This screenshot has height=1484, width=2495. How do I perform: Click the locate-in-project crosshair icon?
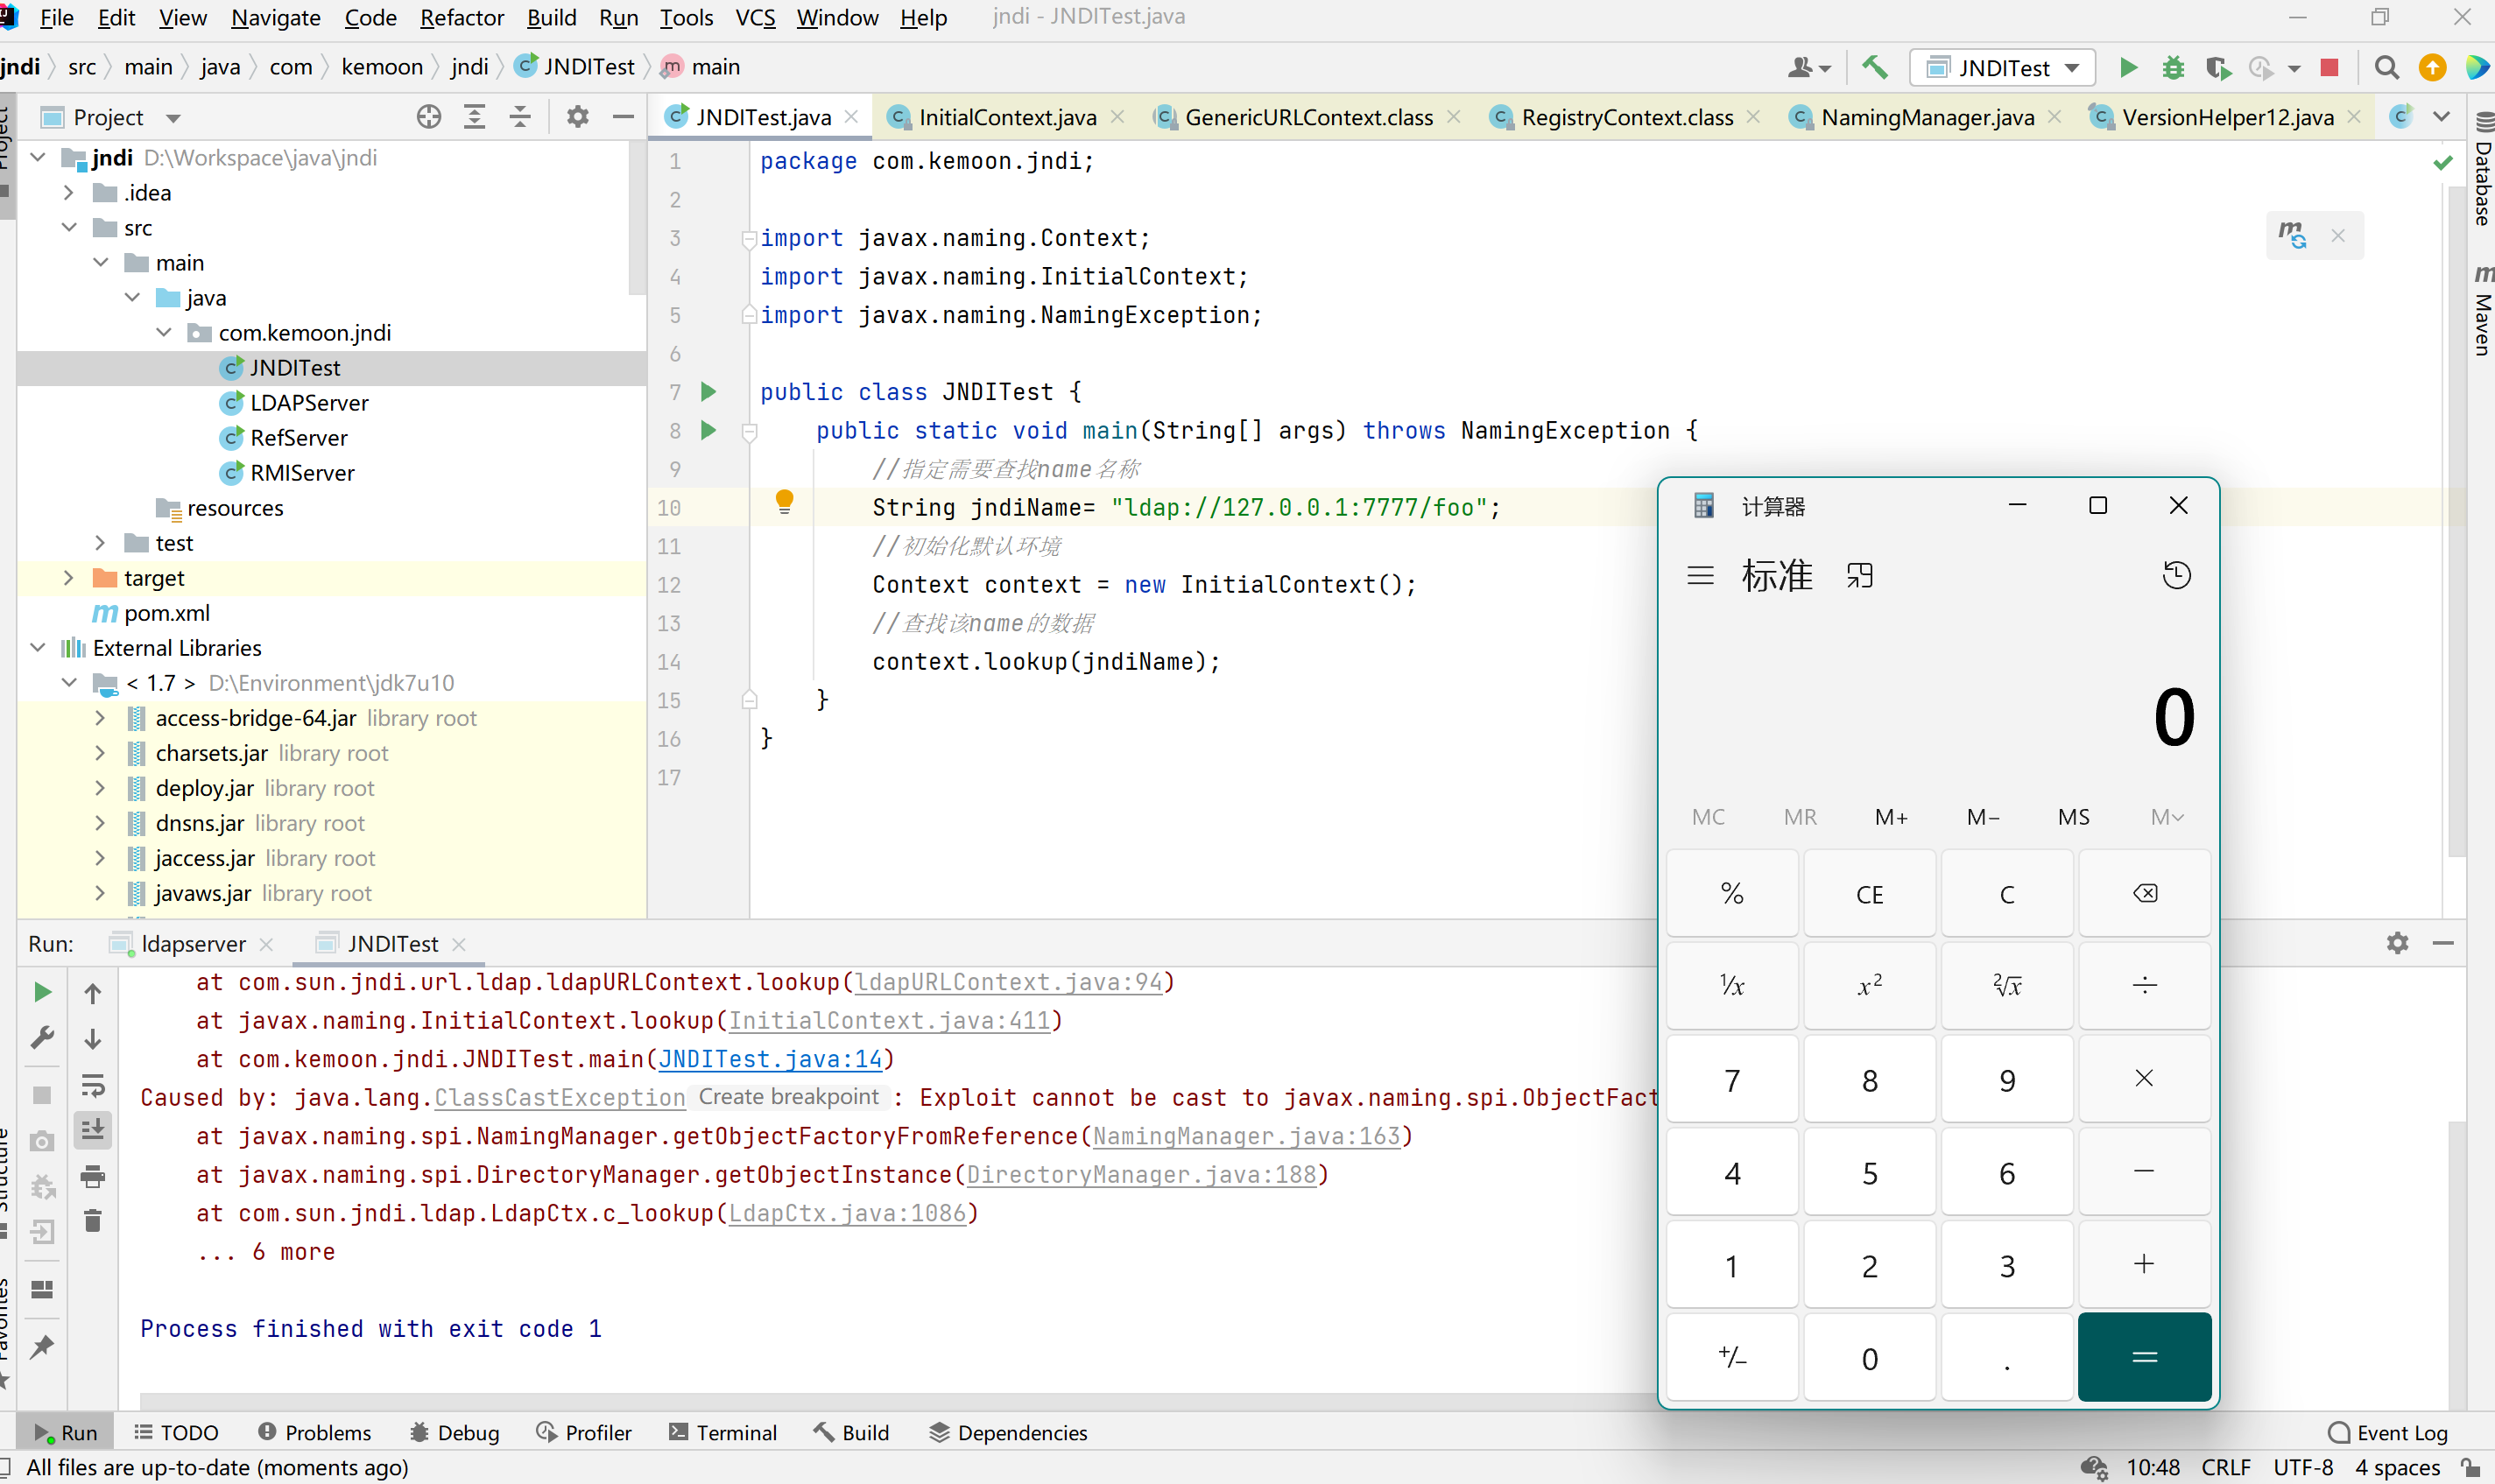pyautogui.click(x=428, y=117)
